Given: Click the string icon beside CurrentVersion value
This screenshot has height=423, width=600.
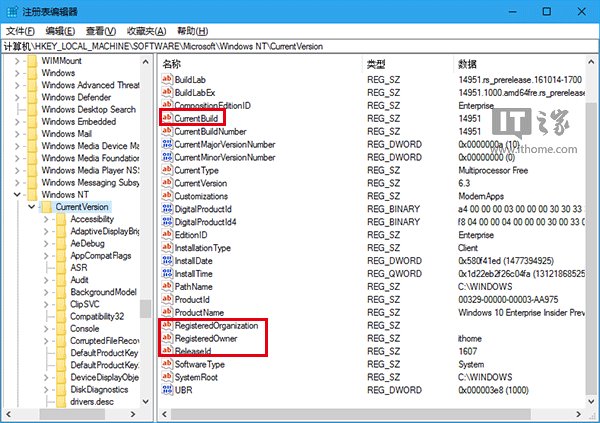Looking at the screenshot, I should 167,183.
